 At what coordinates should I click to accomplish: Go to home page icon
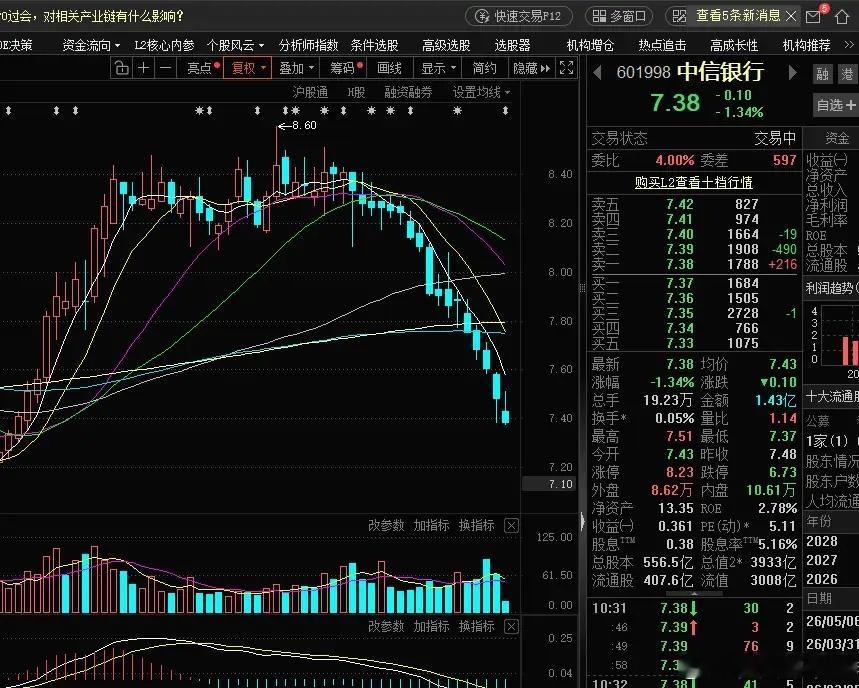tap(841, 16)
